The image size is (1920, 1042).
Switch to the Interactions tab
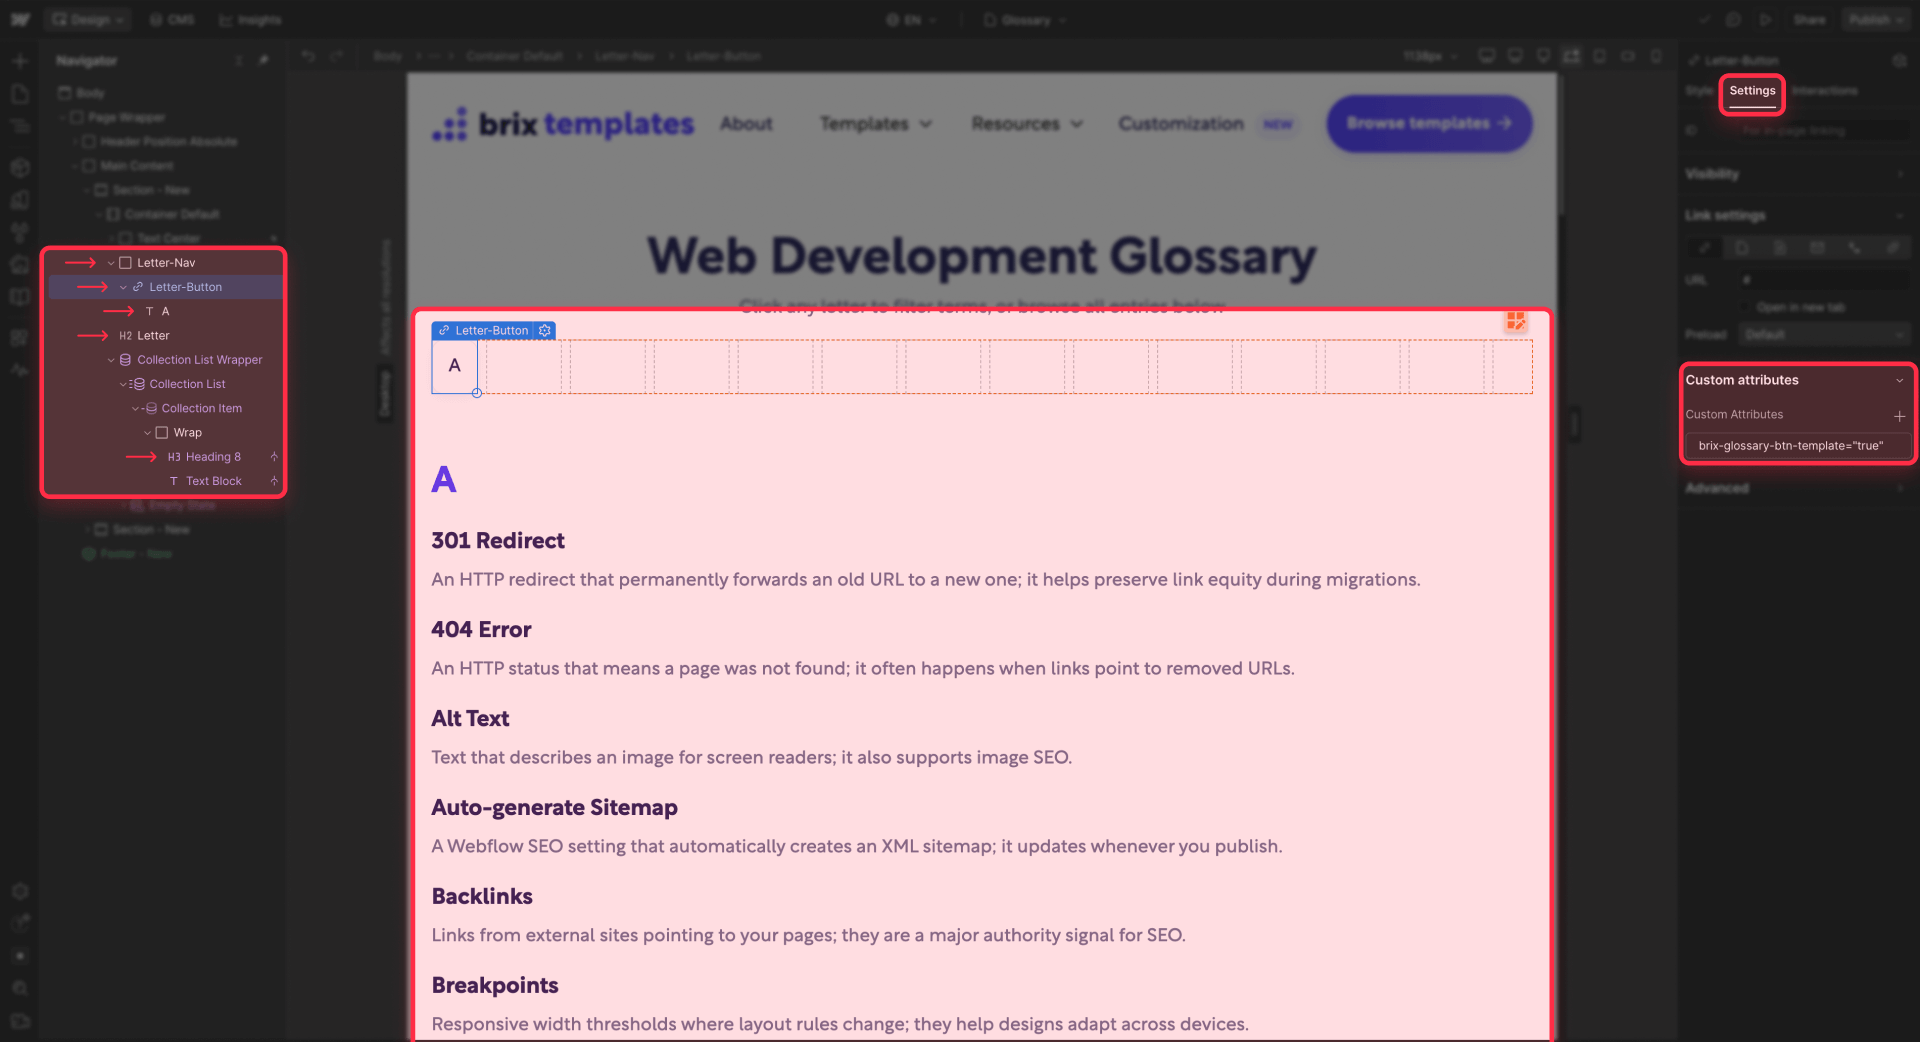click(1825, 91)
